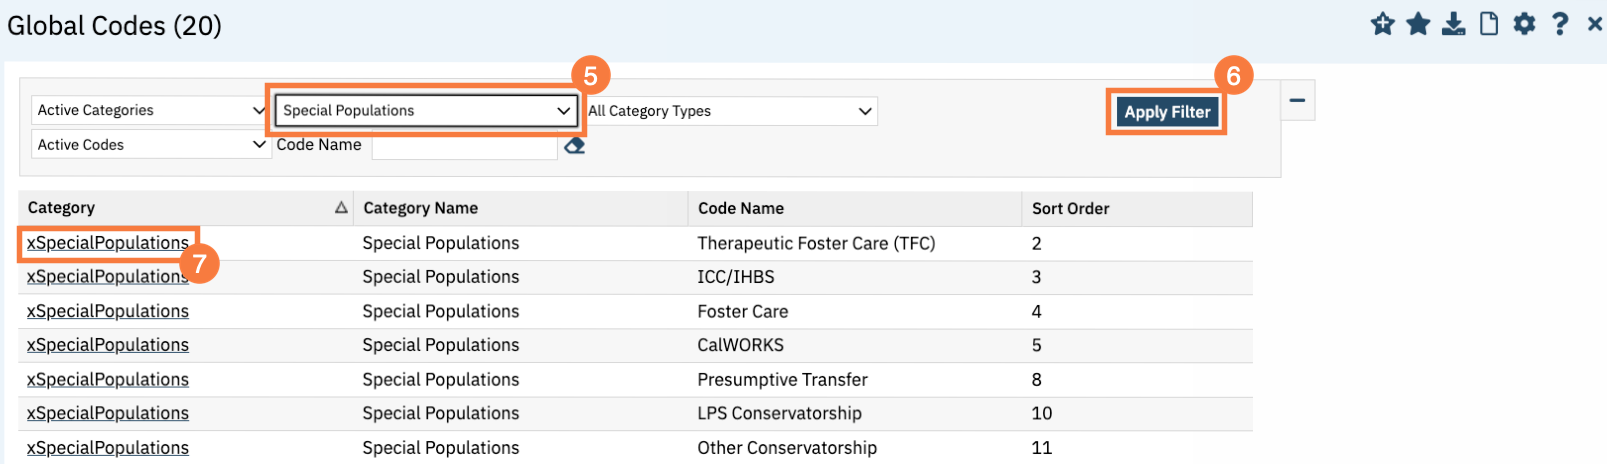This screenshot has width=1607, height=464.
Task: Expand the Special Populations category dropdown
Action: tap(425, 110)
